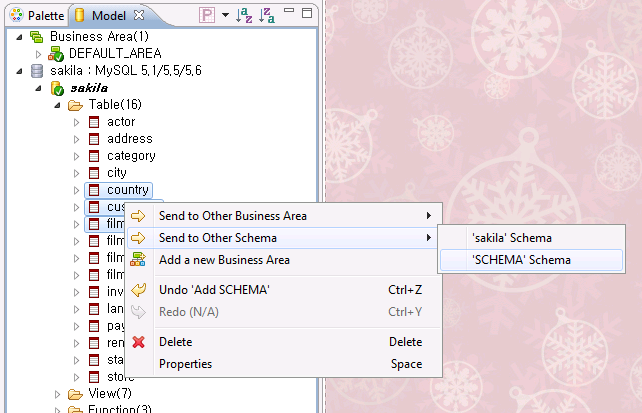The width and height of the screenshot is (642, 413).
Task: Select the country table icon
Action: (x=94, y=190)
